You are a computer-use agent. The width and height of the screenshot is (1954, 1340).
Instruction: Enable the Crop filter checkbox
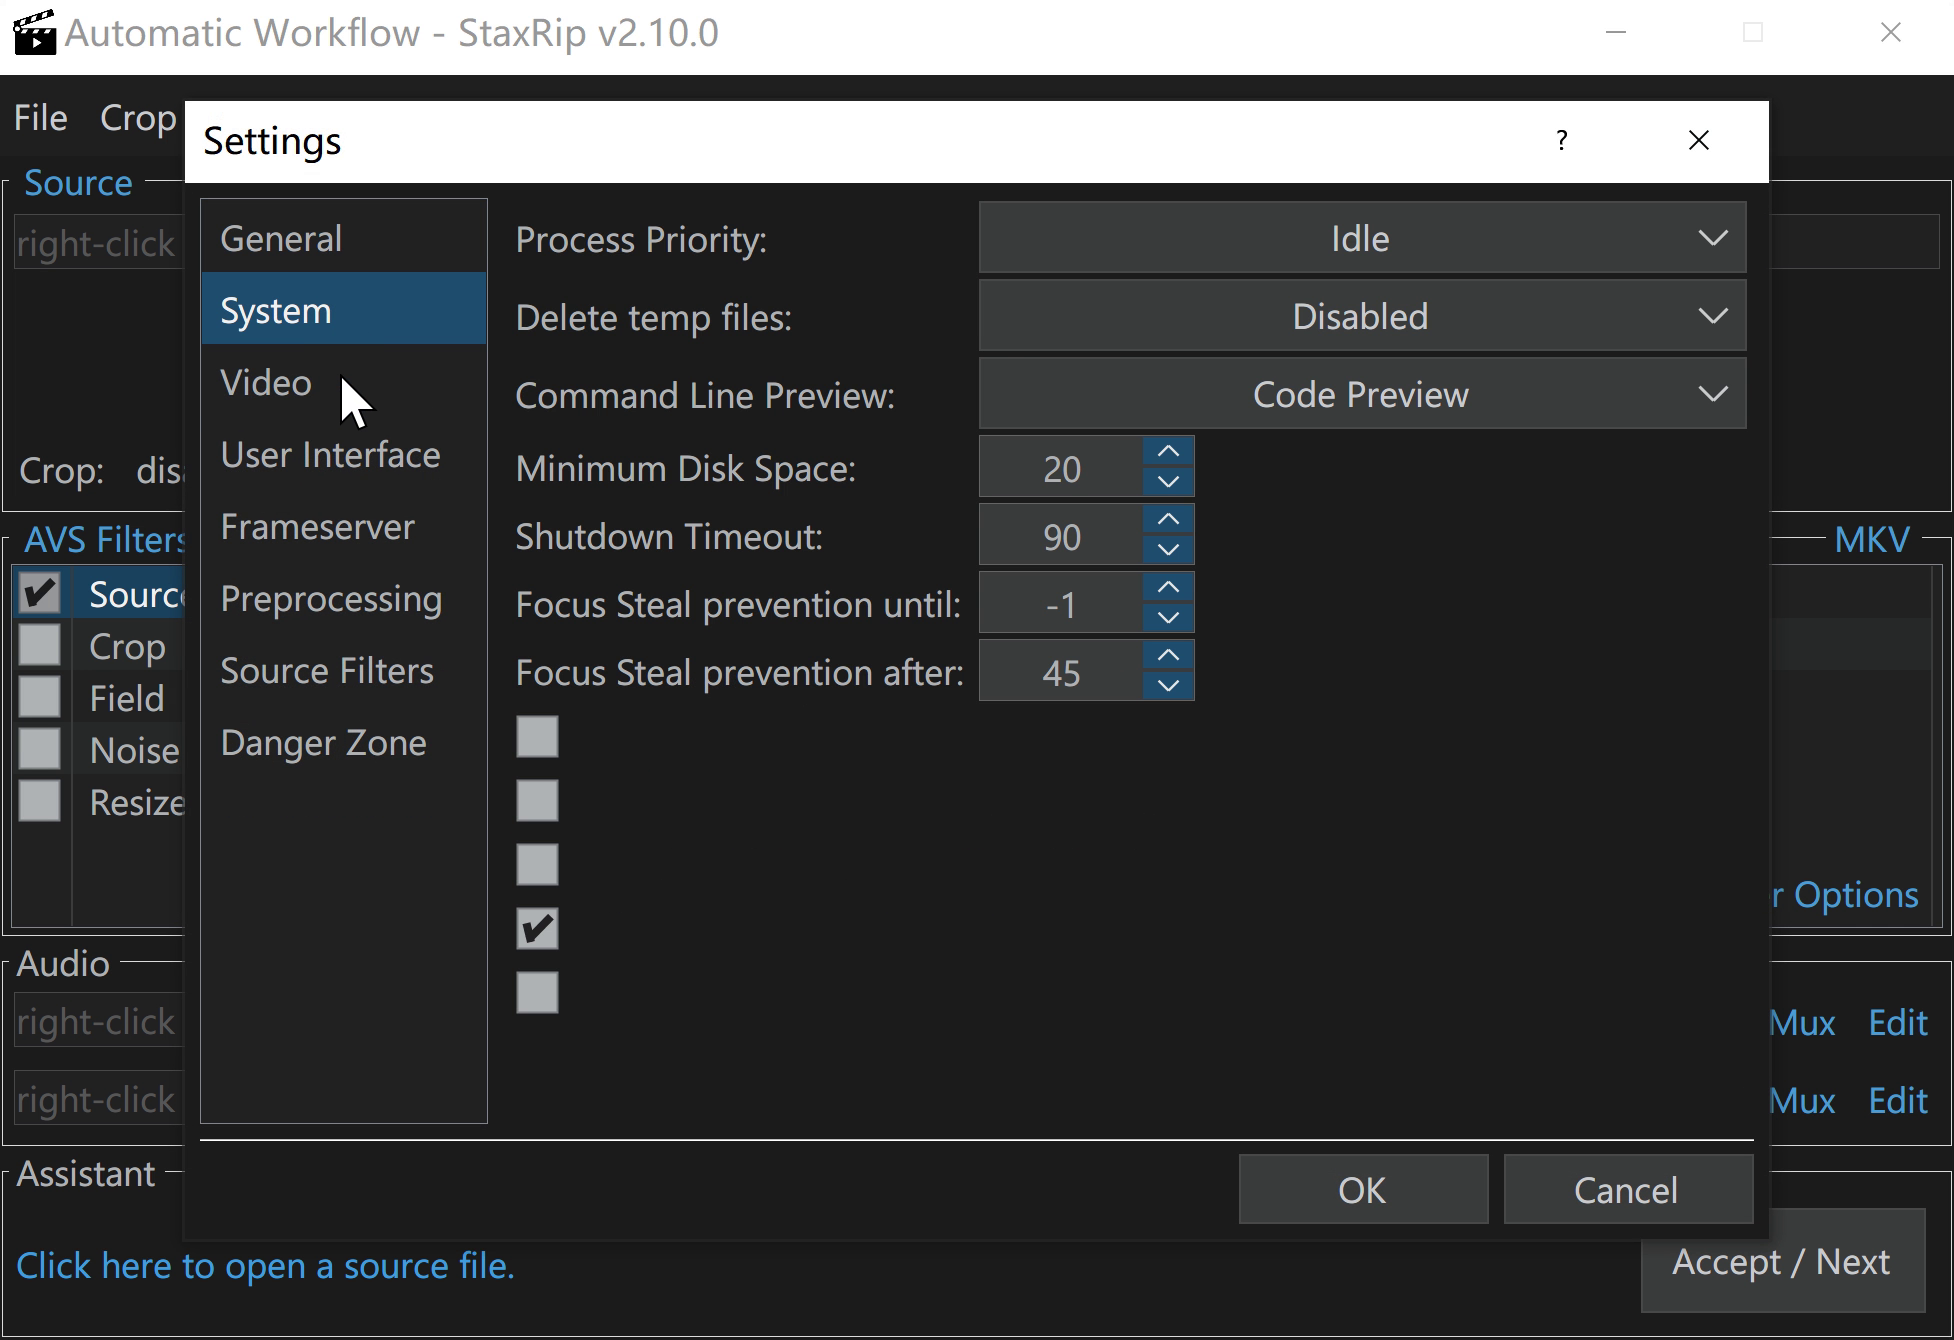click(40, 645)
